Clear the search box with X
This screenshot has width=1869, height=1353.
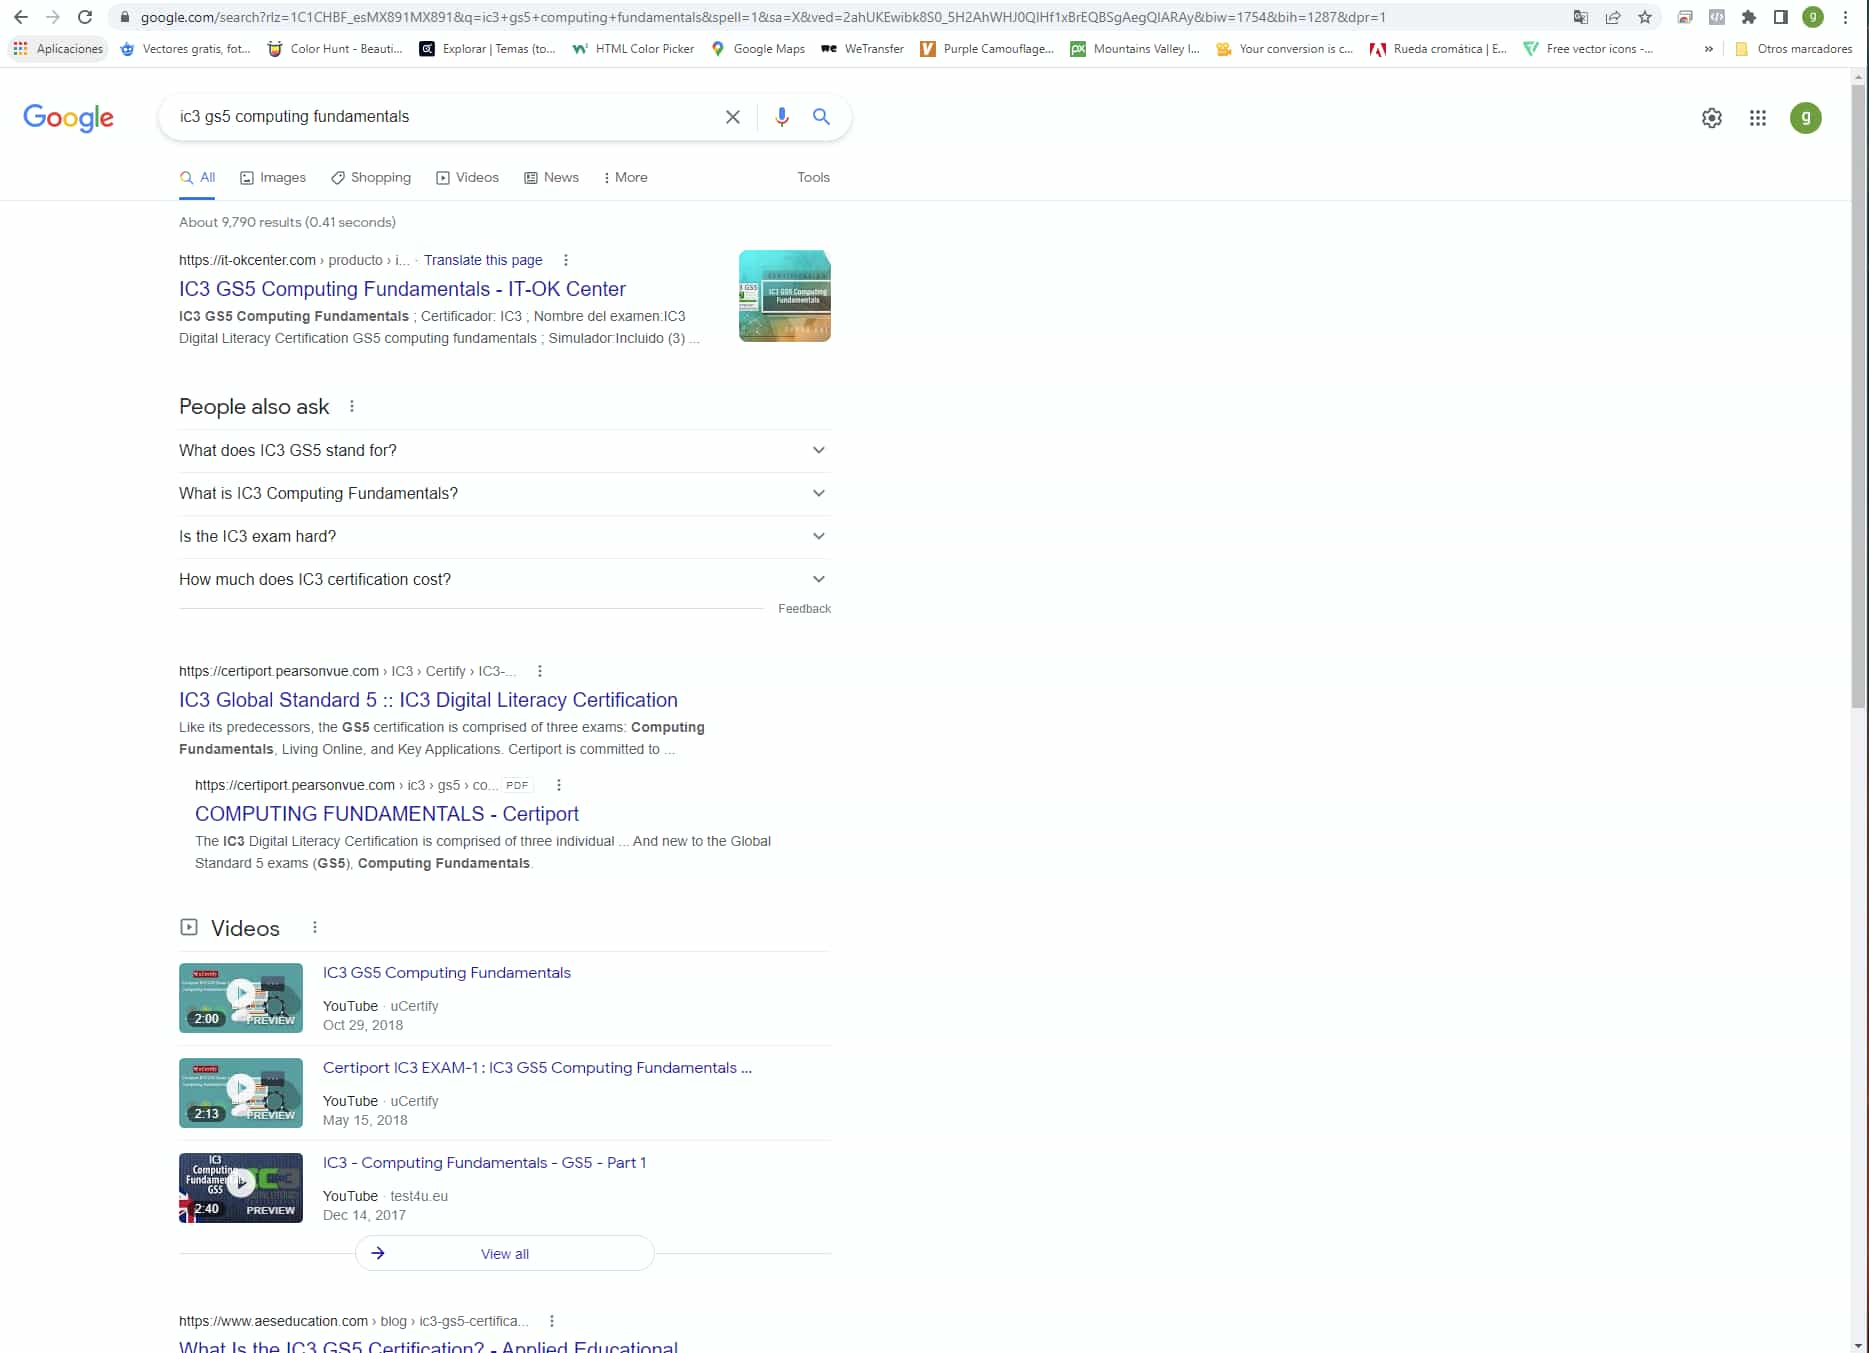tap(732, 117)
